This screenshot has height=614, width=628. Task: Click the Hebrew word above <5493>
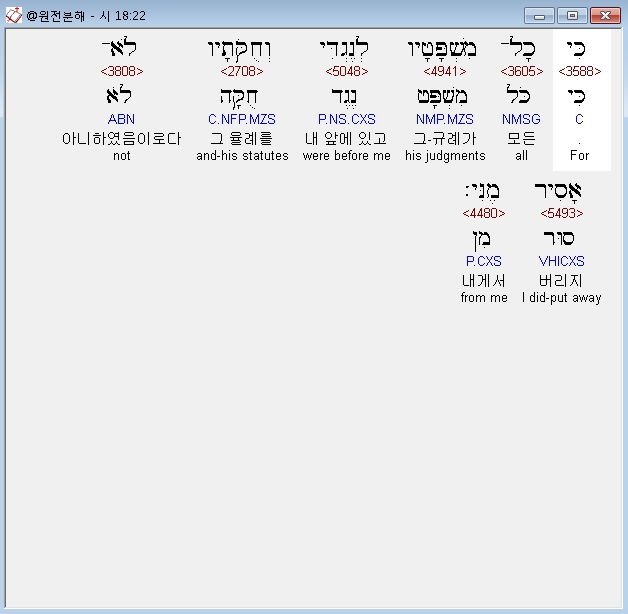coord(558,191)
